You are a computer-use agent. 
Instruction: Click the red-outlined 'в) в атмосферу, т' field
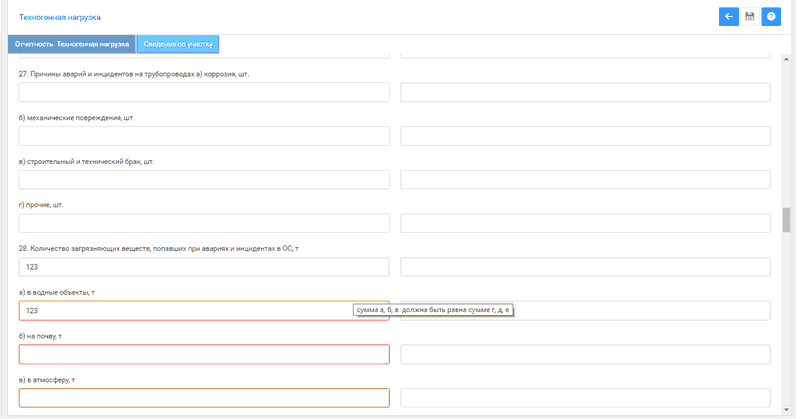click(x=204, y=398)
